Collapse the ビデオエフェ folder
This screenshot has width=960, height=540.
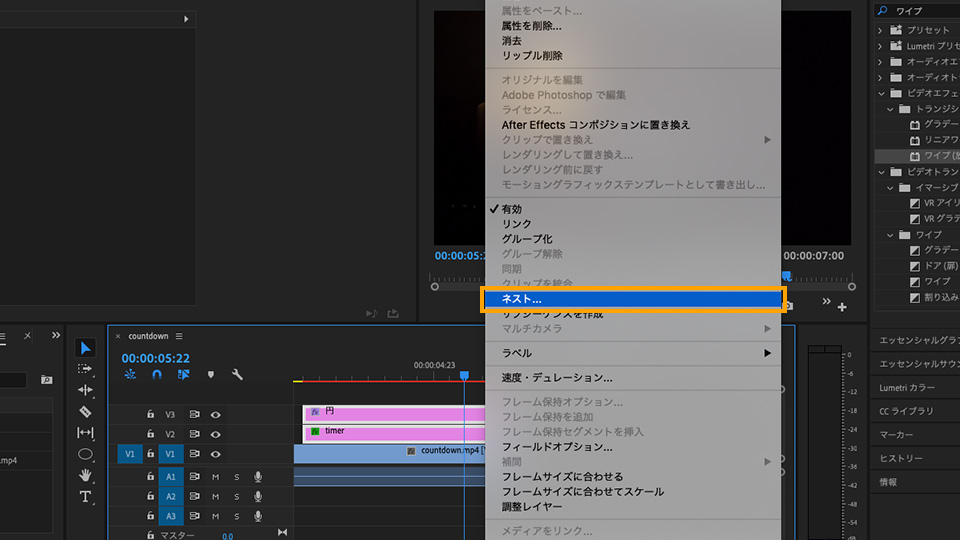tap(881, 94)
